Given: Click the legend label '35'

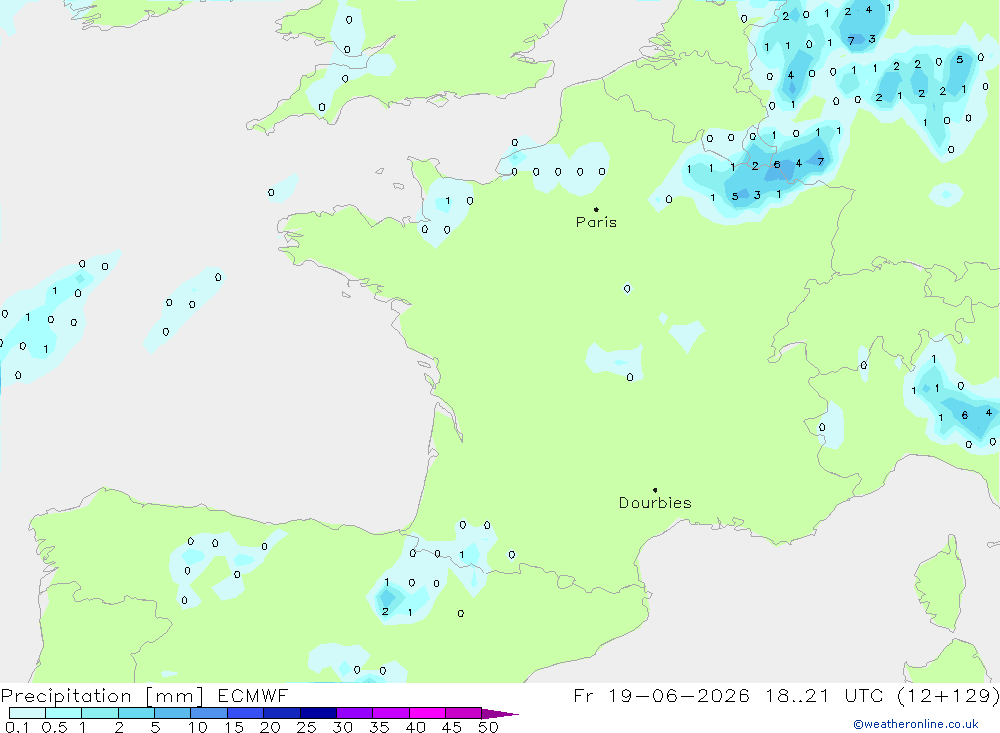Looking at the screenshot, I should 379,727.
